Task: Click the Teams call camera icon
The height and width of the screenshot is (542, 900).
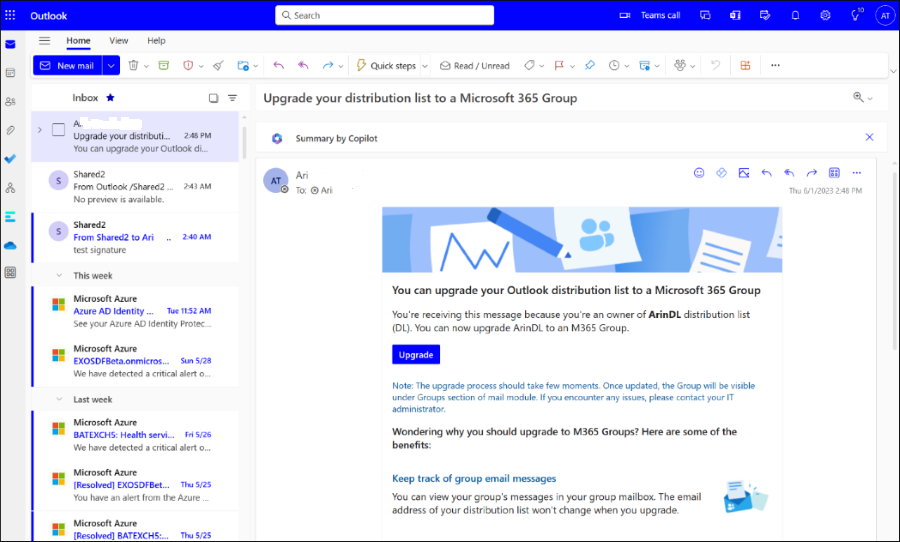Action: [624, 16]
